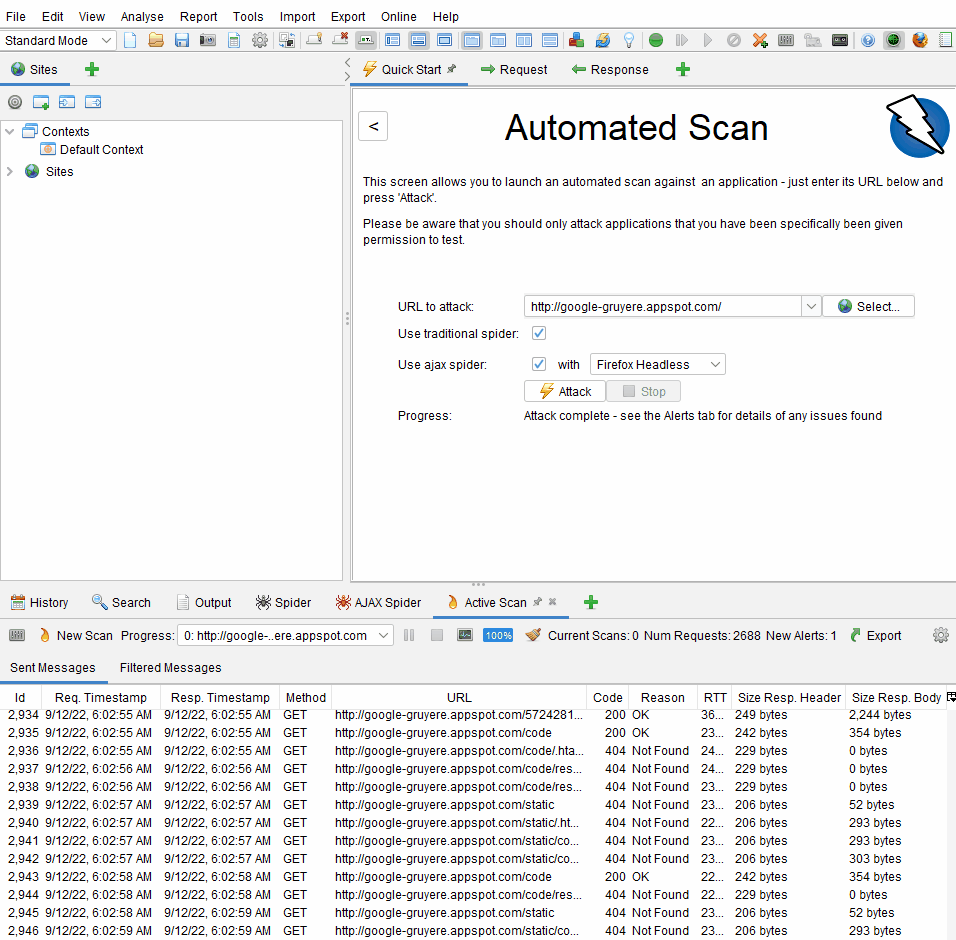Open the Analyse menu

pos(142,16)
